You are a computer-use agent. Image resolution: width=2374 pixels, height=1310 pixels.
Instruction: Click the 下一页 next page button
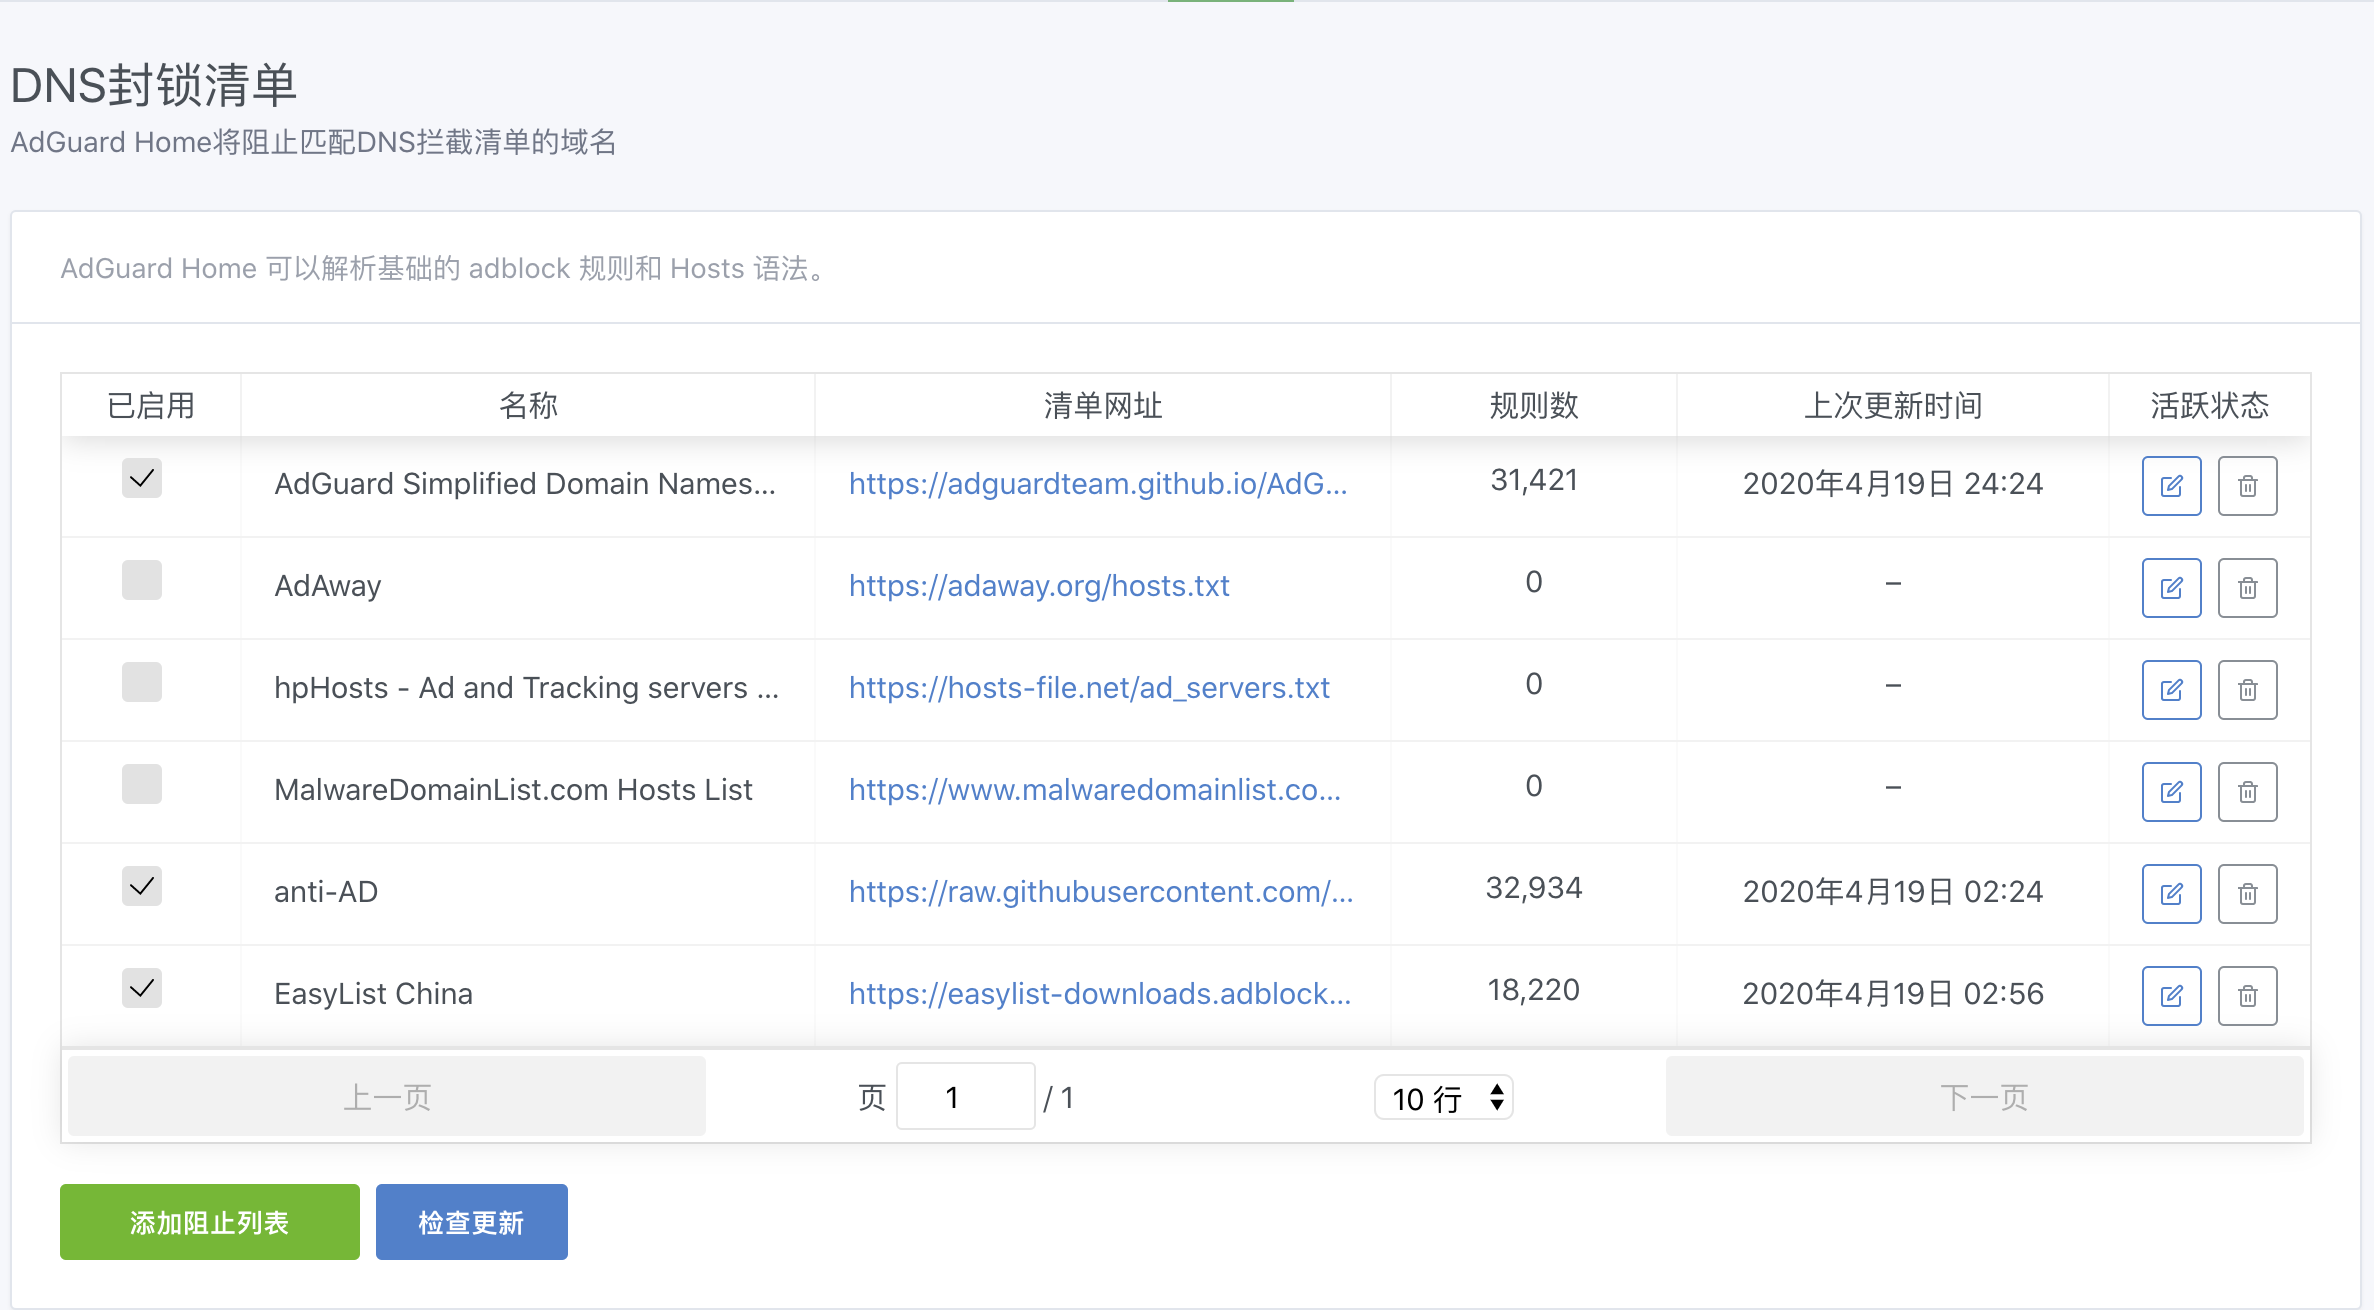pyautogui.click(x=1985, y=1097)
